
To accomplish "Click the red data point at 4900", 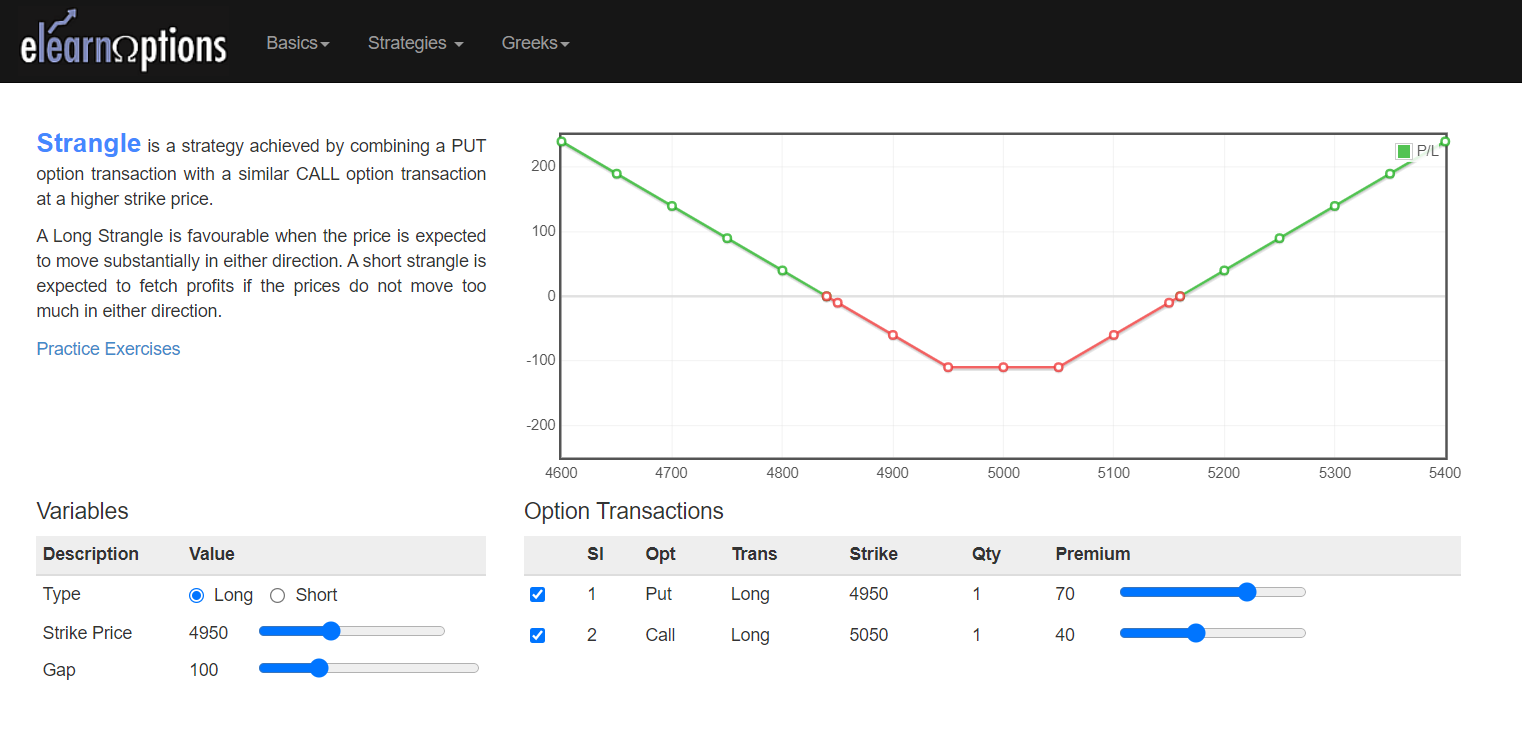I will point(893,335).
